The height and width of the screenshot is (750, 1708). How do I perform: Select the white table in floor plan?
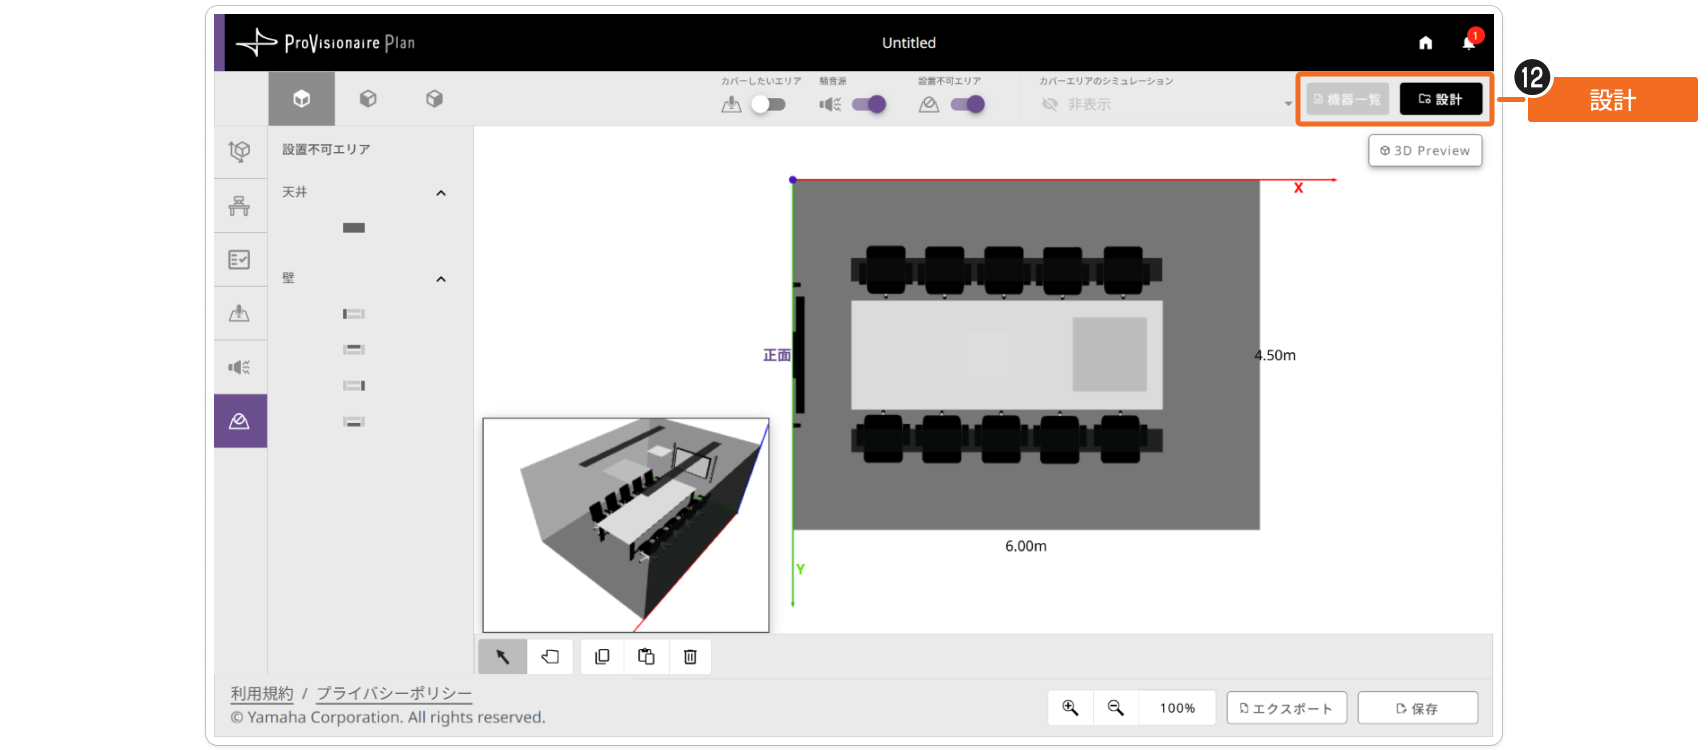[x=1007, y=355]
